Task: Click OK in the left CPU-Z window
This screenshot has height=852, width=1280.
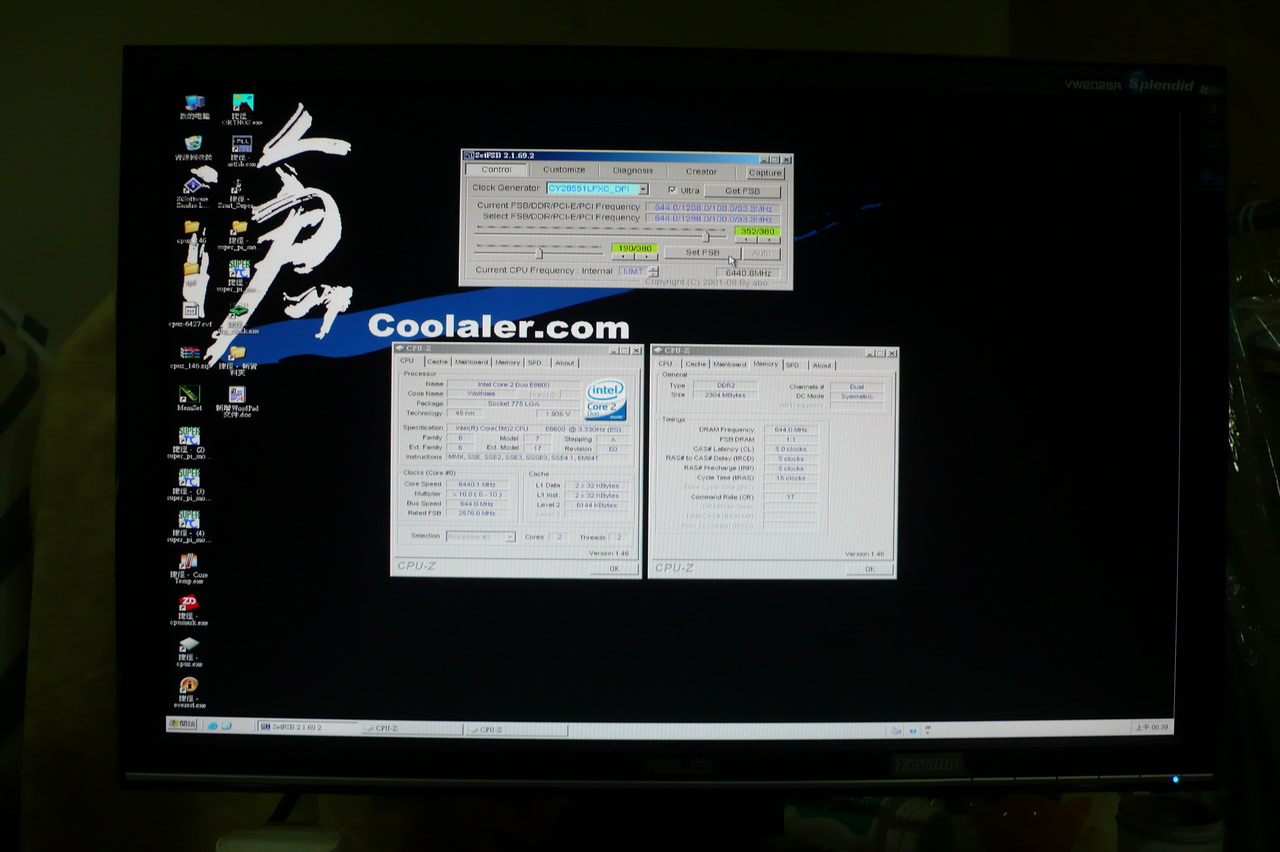Action: pyautogui.click(x=614, y=568)
